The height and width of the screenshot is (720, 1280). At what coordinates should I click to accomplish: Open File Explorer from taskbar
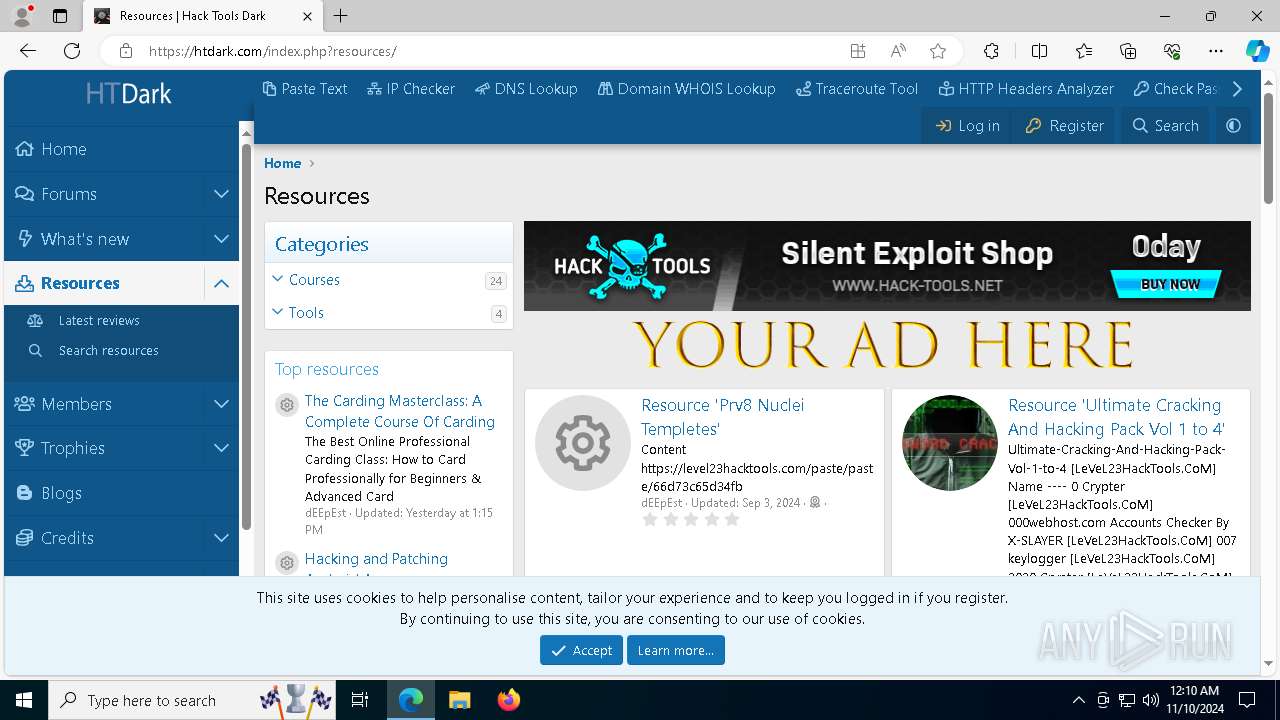(x=459, y=700)
